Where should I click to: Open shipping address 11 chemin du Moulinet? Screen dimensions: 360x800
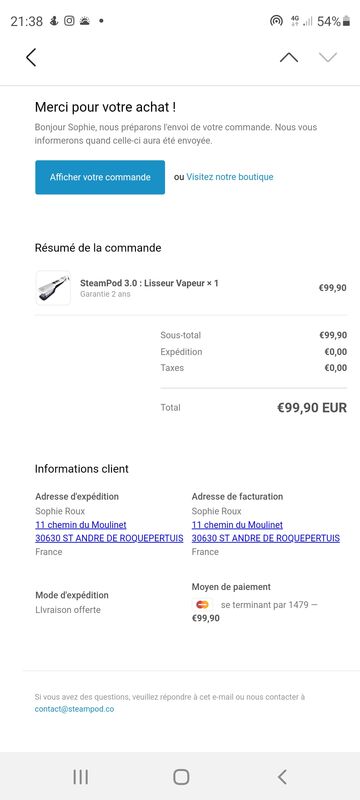(81, 524)
